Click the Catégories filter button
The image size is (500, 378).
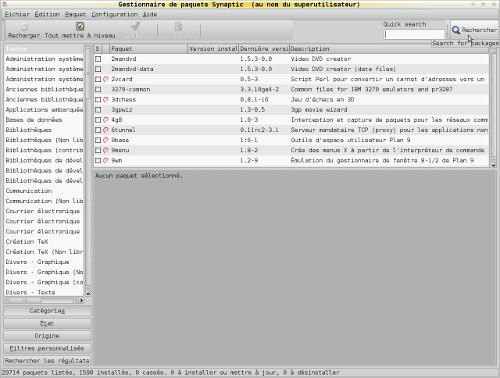[x=47, y=311]
